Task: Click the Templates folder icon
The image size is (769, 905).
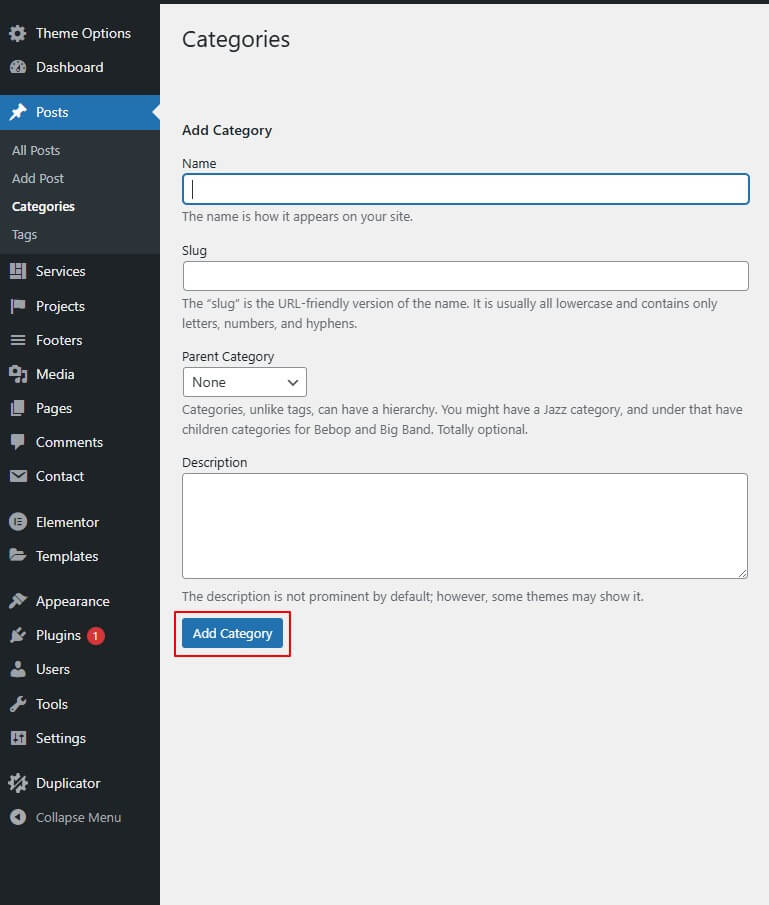Action: pos(18,556)
